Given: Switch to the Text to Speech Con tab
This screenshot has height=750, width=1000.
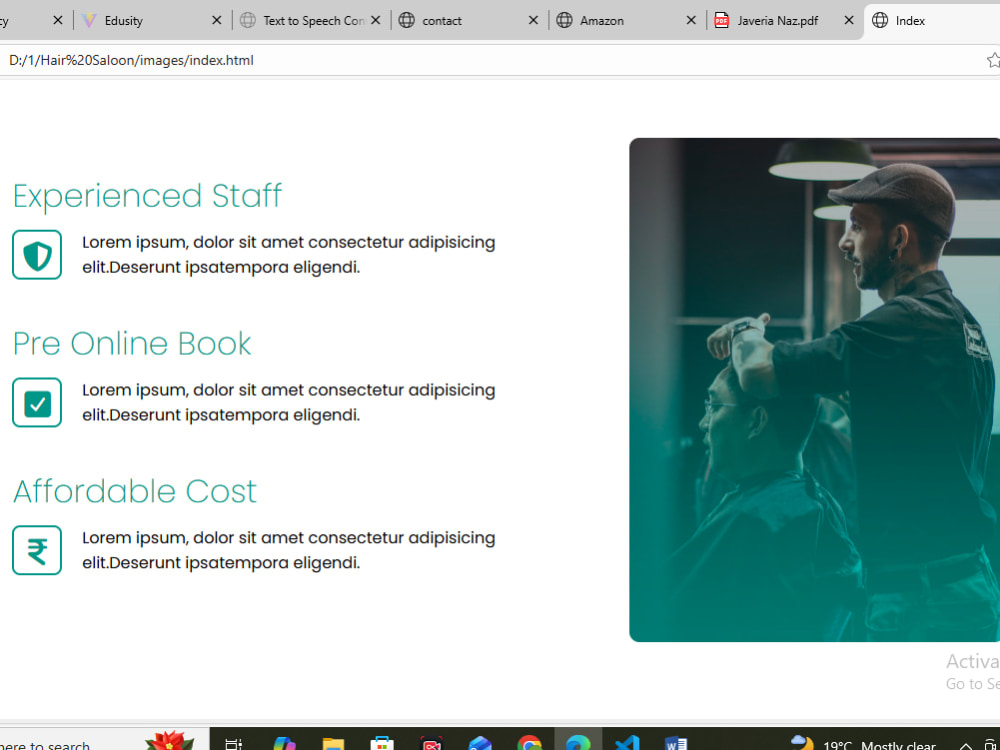Looking at the screenshot, I should pyautogui.click(x=311, y=20).
